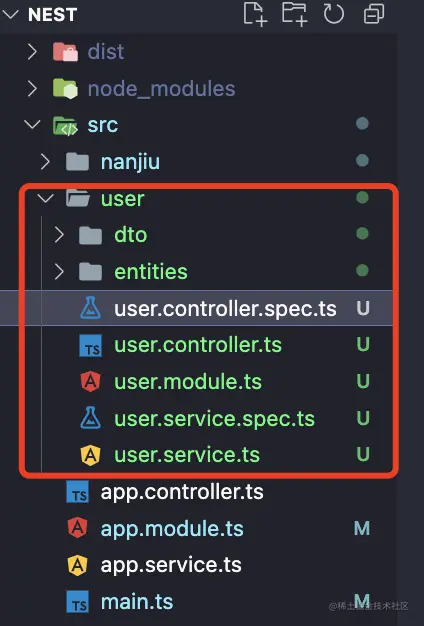Click the yellow icon of user.service.ts
Image resolution: width=424 pixels, height=626 pixels.
pyautogui.click(x=91, y=455)
